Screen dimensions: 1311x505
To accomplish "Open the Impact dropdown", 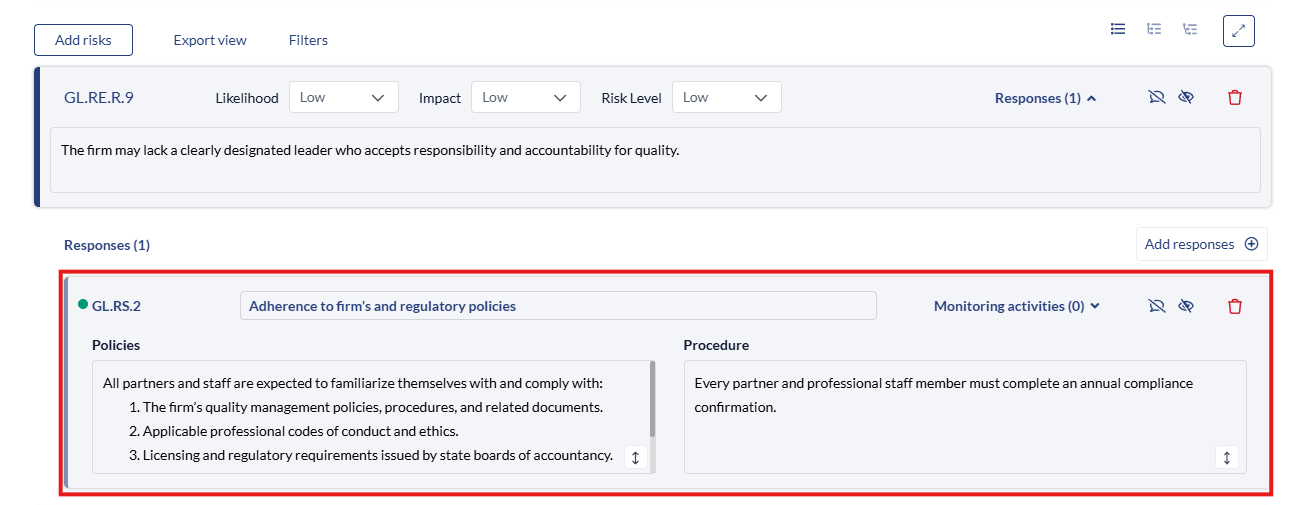I will tap(525, 97).
